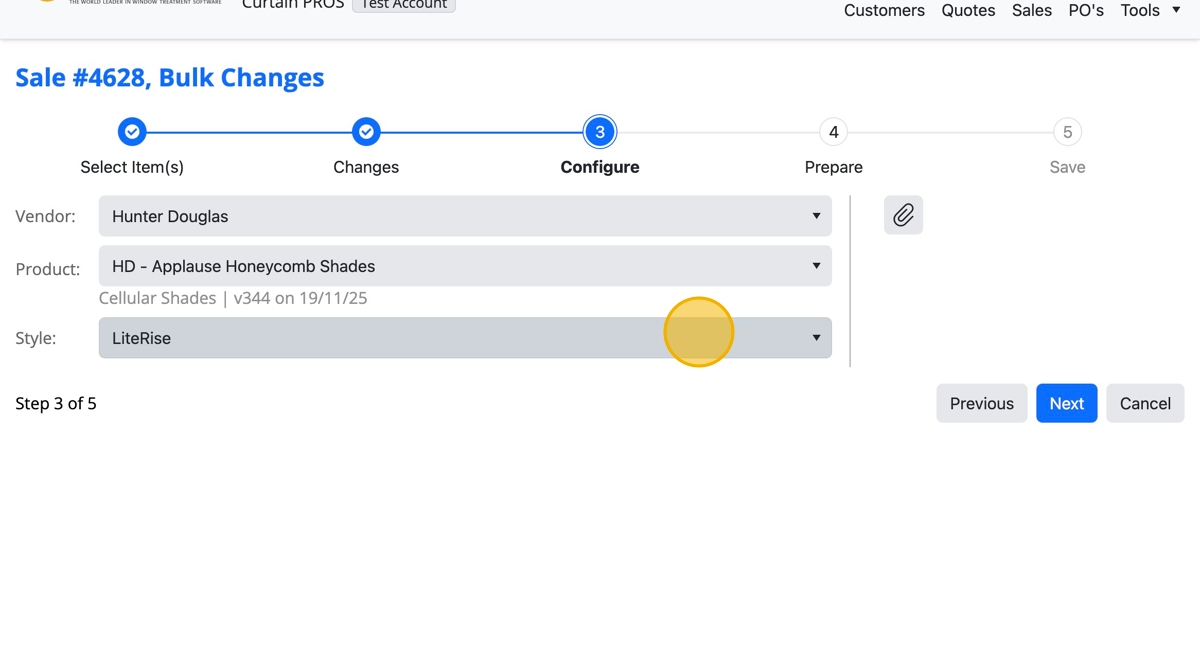Open the paperclip attachment icon
This screenshot has height=670, width=1200.
(903, 215)
